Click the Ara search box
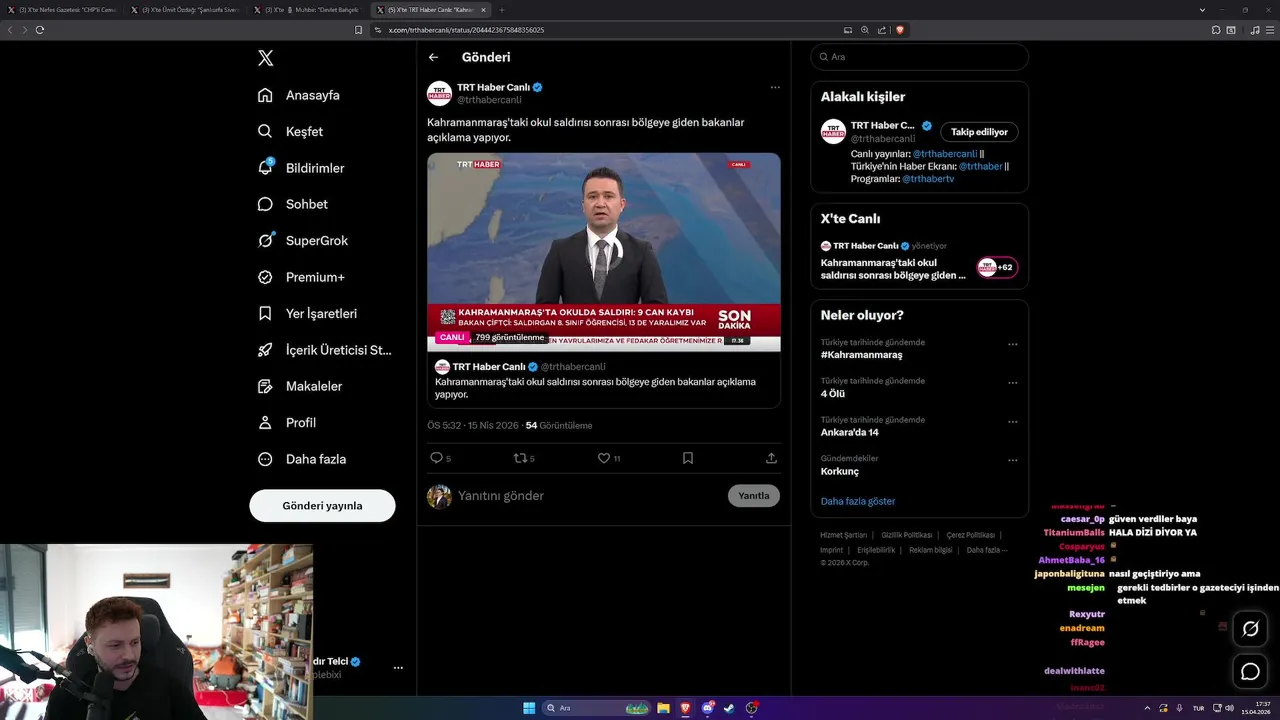 (x=920, y=57)
